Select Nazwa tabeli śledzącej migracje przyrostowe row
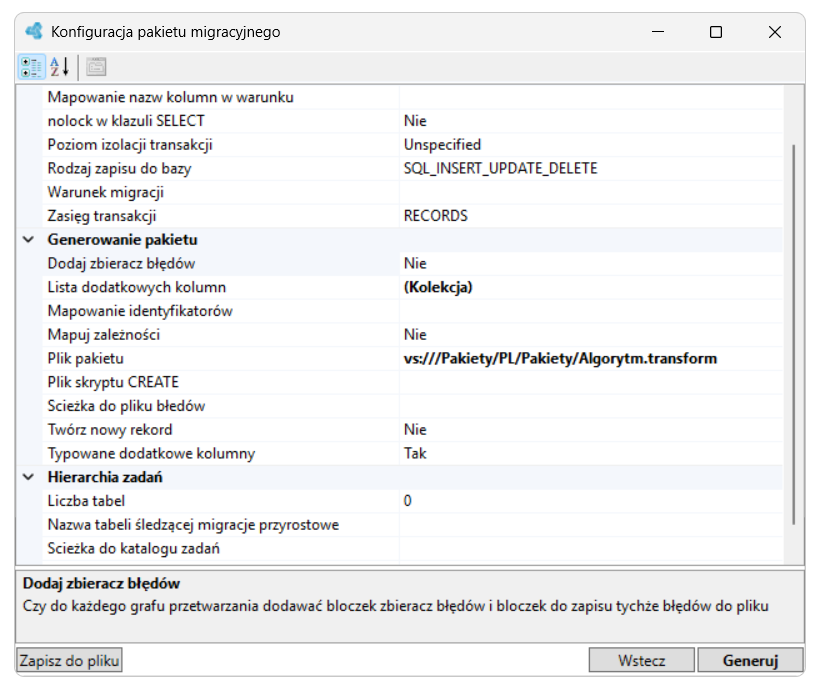822x692 pixels. coord(412,524)
